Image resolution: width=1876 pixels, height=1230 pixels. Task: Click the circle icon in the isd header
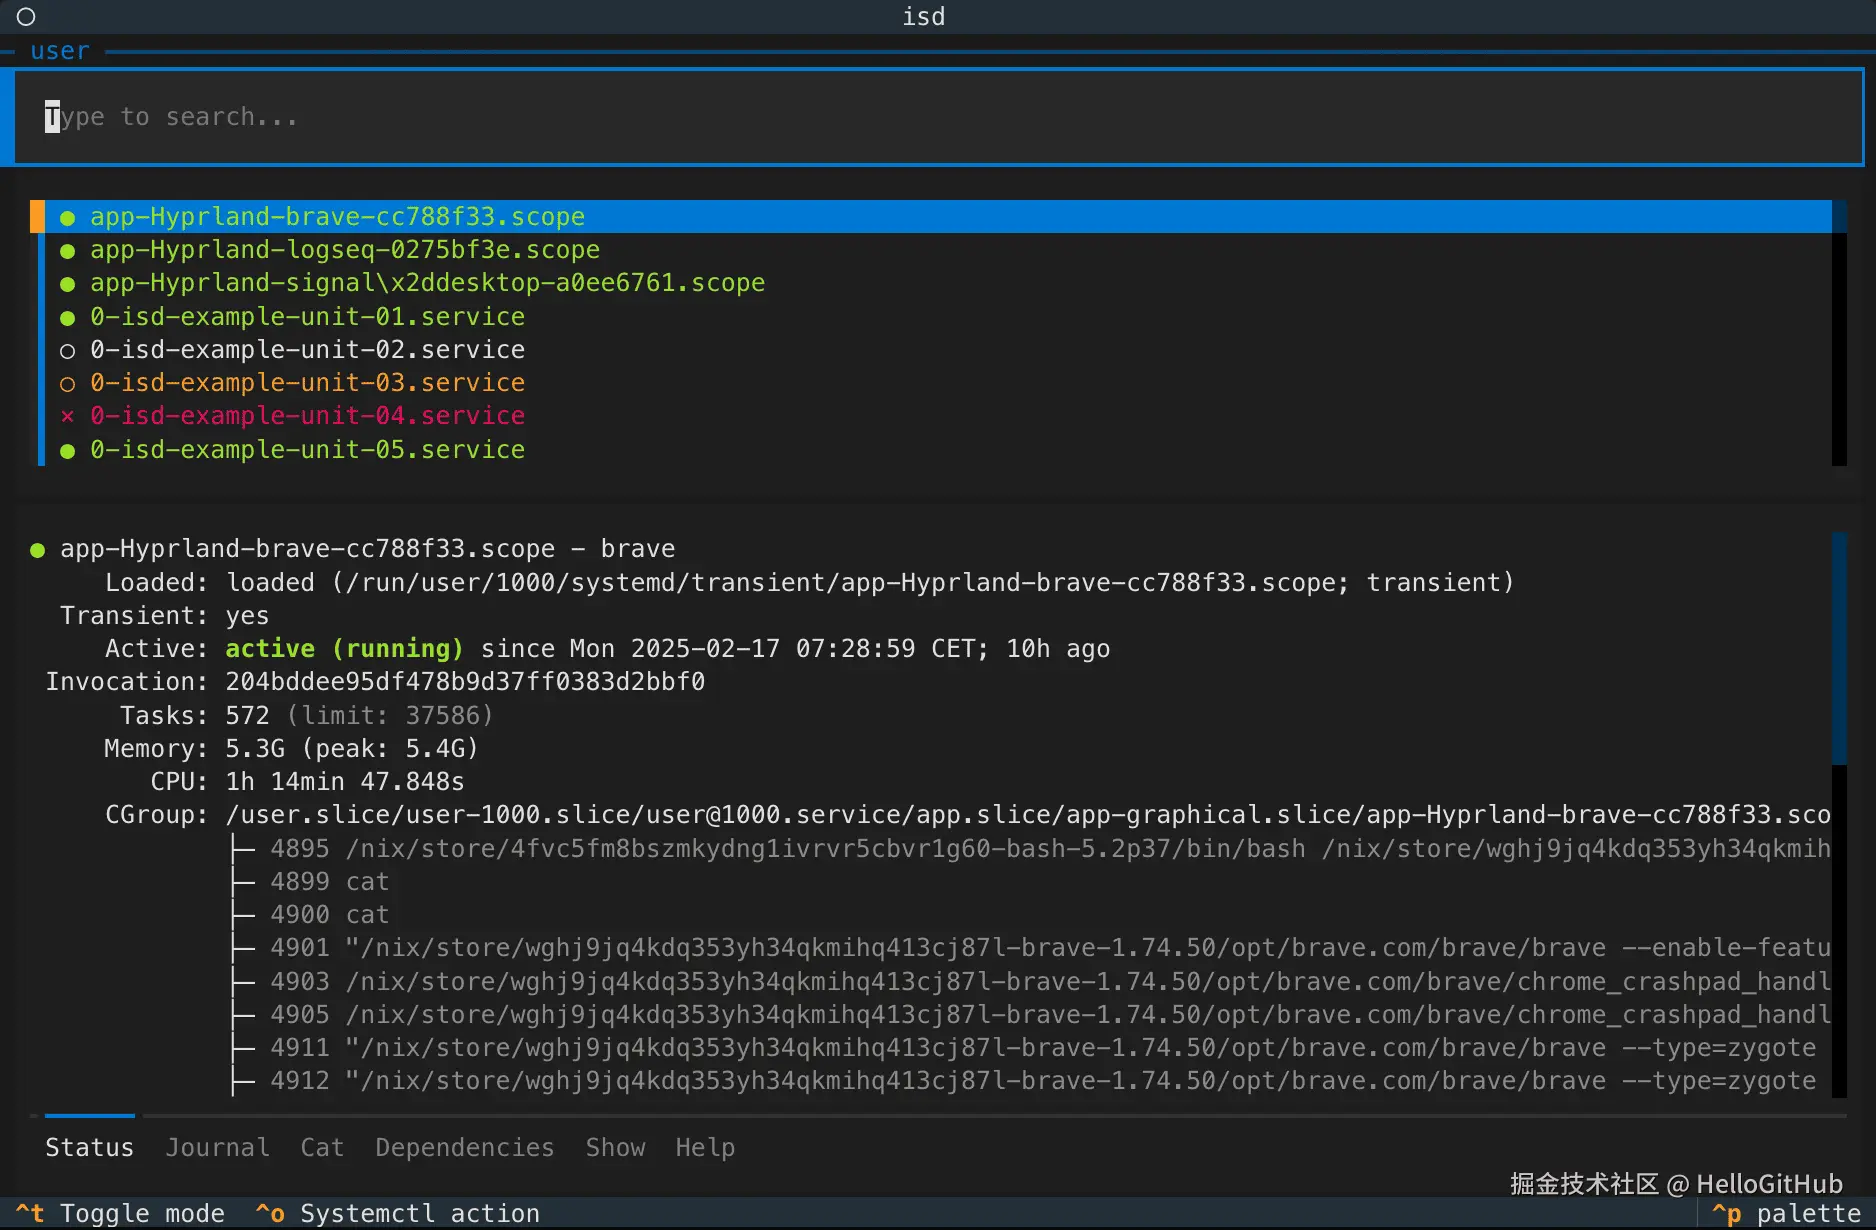(26, 17)
